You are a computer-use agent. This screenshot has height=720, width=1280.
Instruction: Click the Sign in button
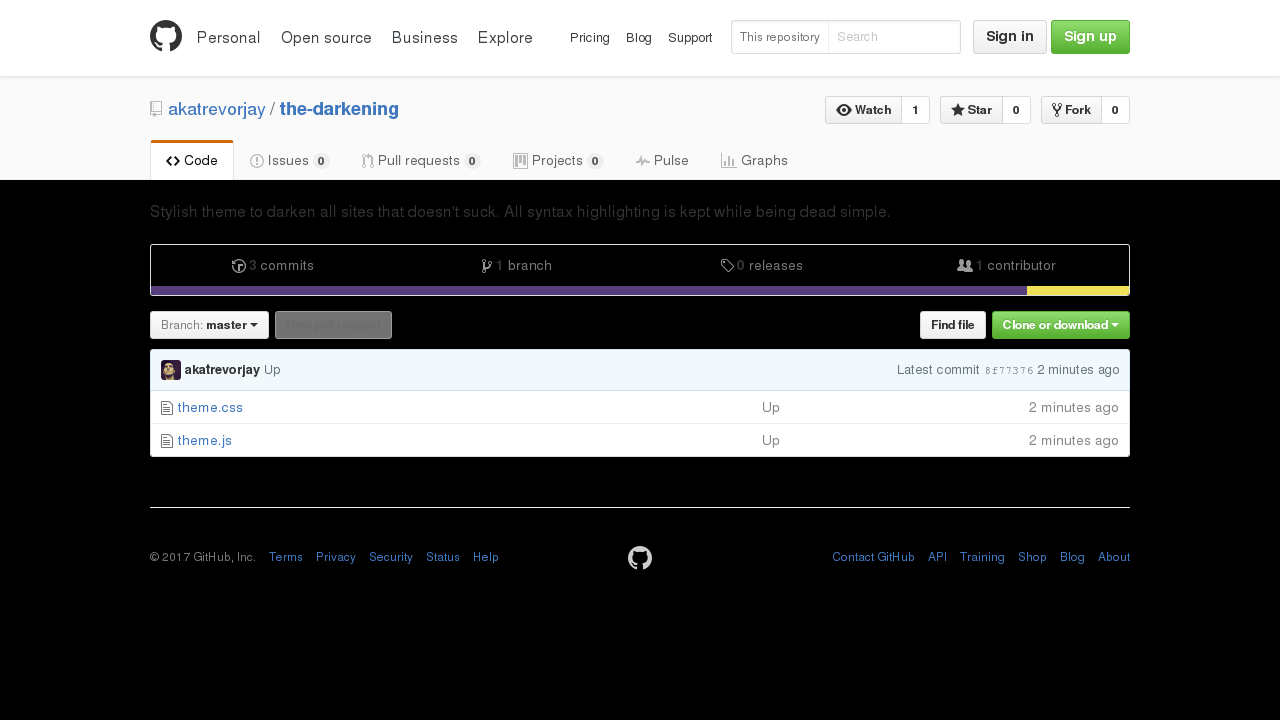click(1010, 37)
